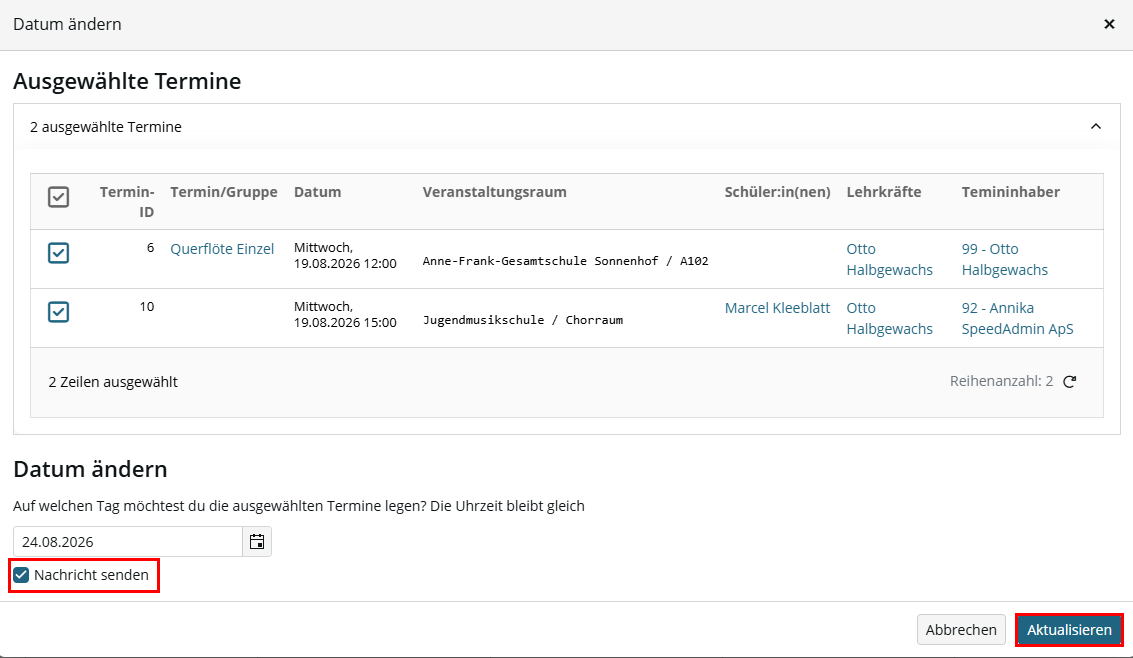1133x658 pixels.
Task: Sort by the Termin/Gruppe column header
Action: 224,192
